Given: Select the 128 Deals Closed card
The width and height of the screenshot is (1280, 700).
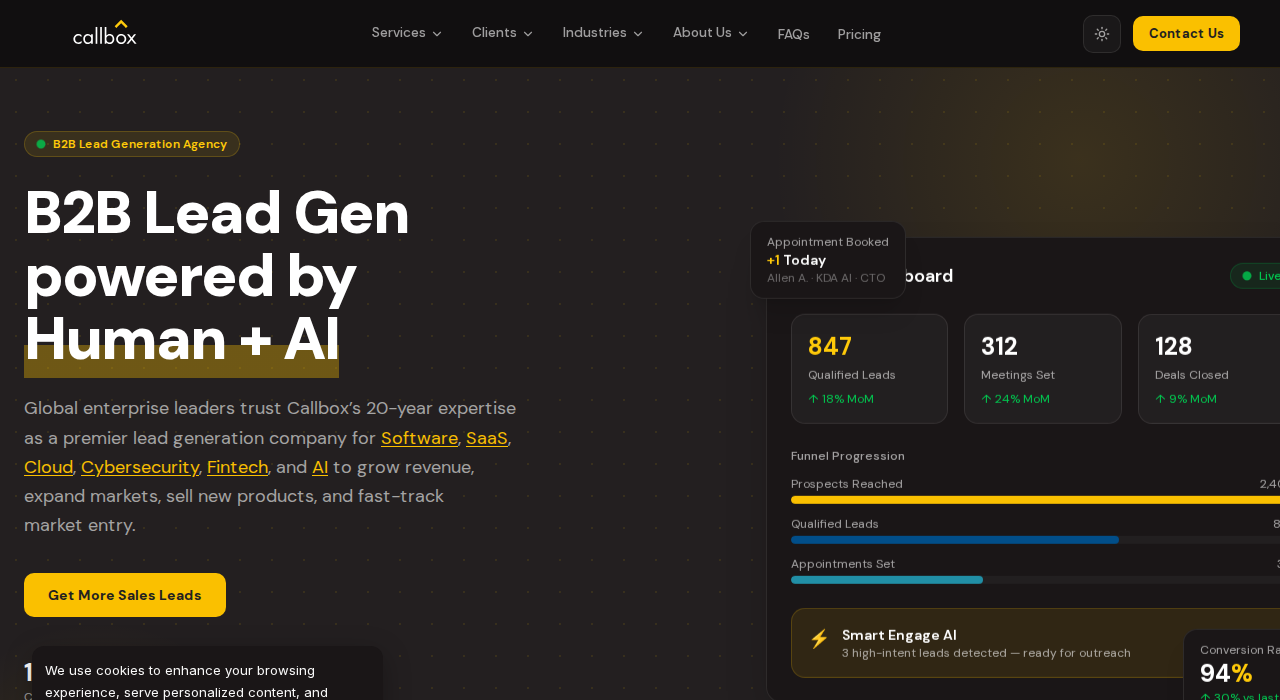Looking at the screenshot, I should pyautogui.click(x=1209, y=369).
